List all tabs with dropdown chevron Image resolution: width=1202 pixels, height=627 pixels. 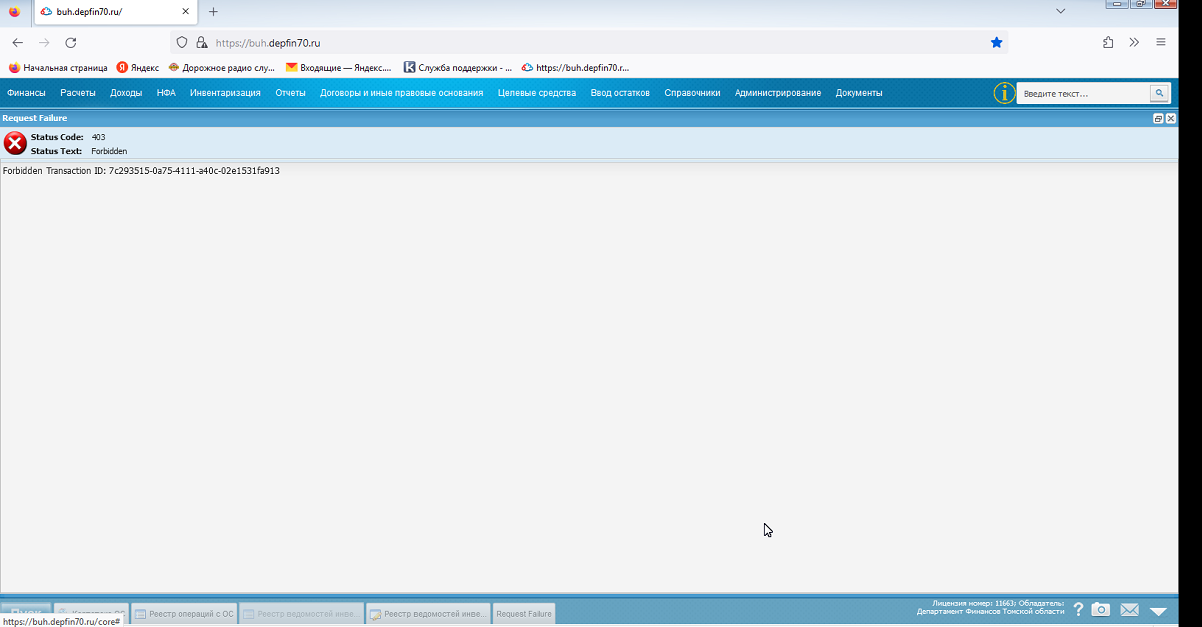1060,10
